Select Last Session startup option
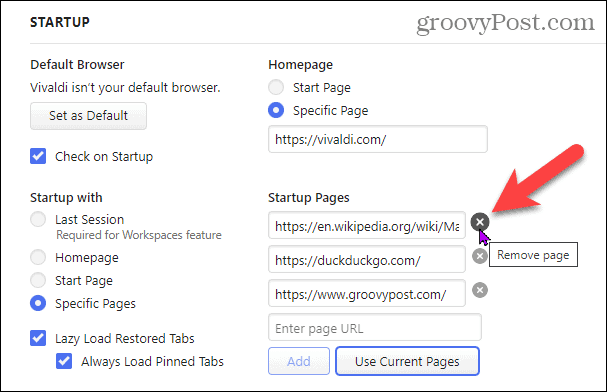The image size is (607, 392). [x=38, y=219]
